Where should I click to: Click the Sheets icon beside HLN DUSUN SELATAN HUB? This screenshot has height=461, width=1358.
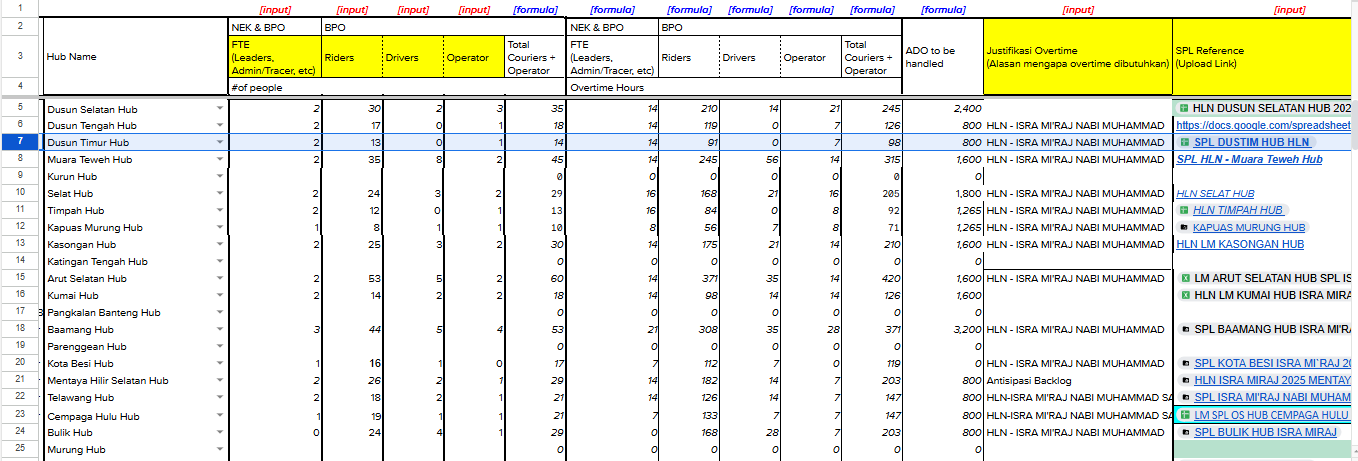(1183, 108)
